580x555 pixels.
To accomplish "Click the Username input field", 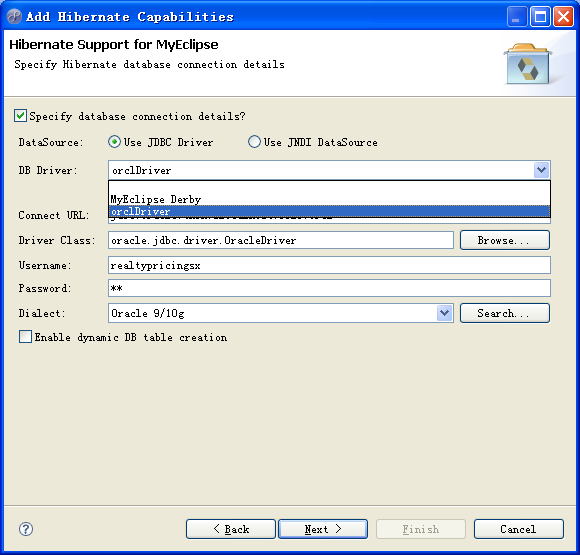I will [x=329, y=265].
